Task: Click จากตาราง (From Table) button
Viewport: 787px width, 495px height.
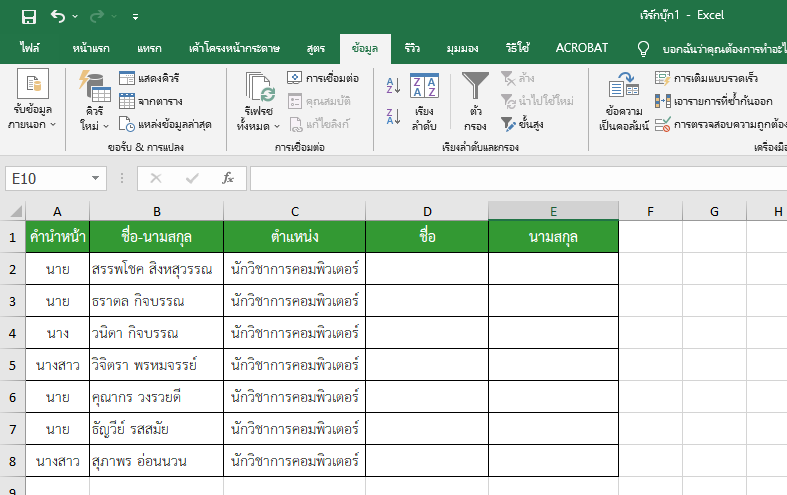Action: pyautogui.click(x=151, y=101)
